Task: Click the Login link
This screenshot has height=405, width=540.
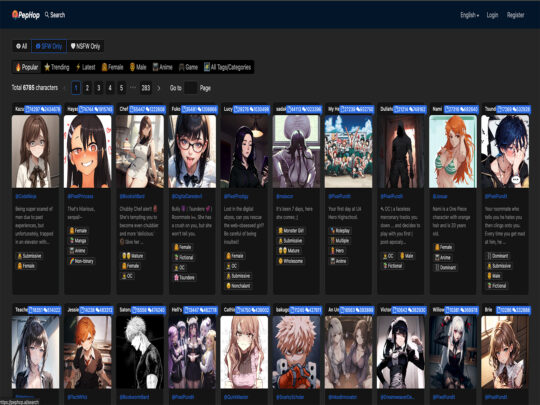Action: (492, 15)
